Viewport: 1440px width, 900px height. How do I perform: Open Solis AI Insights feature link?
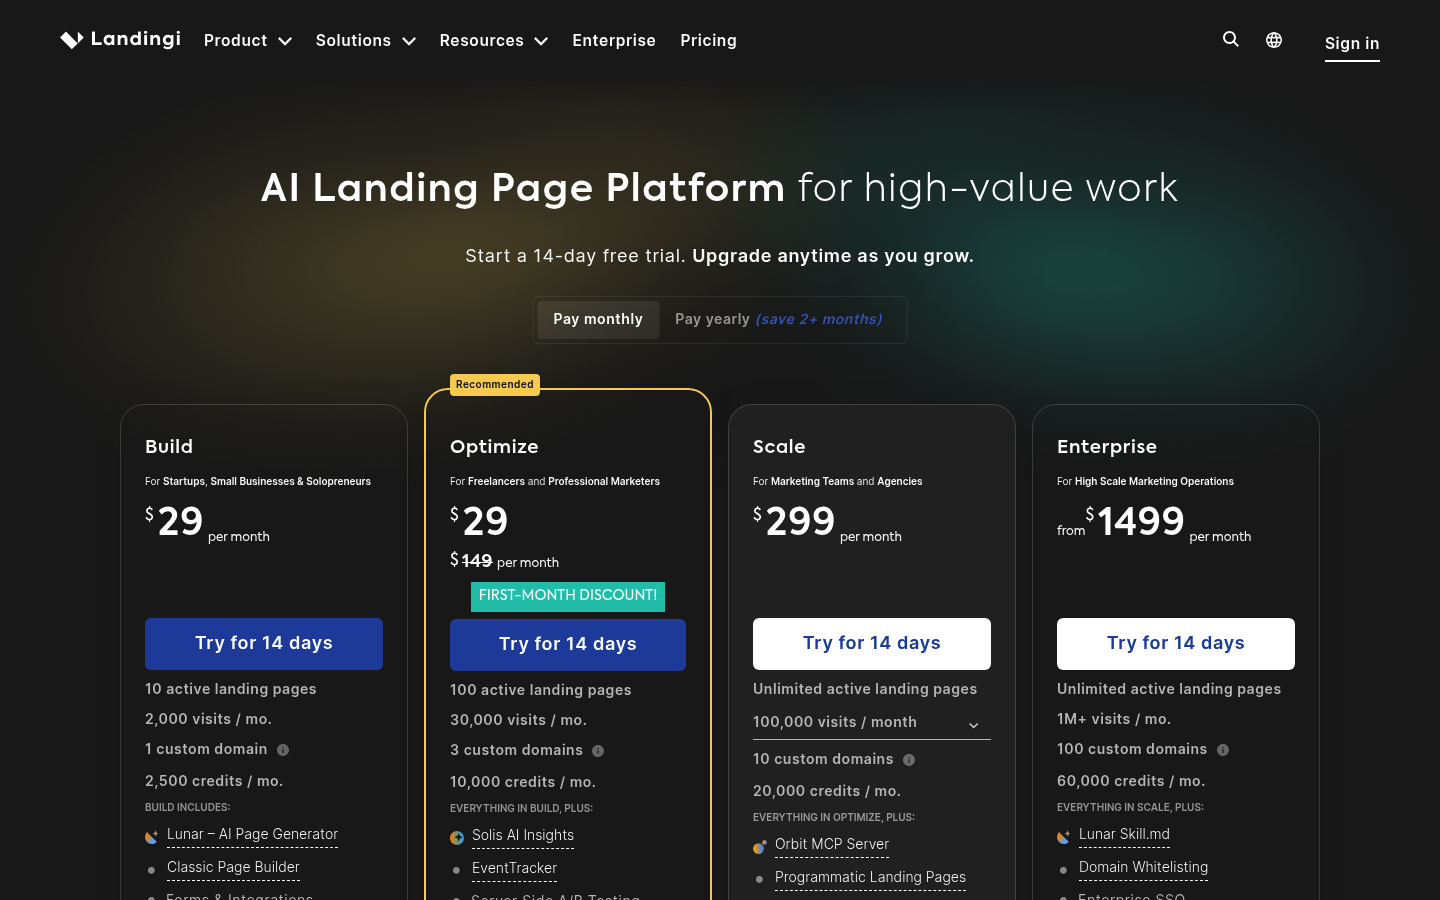click(x=523, y=835)
